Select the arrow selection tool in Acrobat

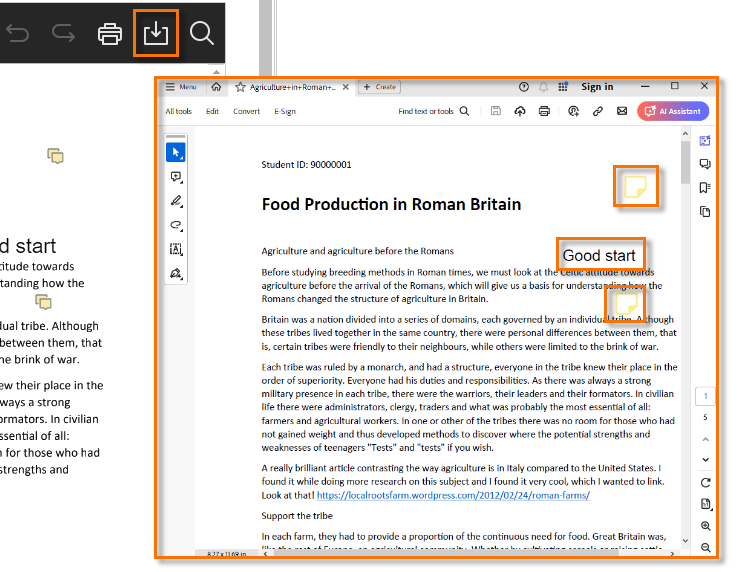tap(176, 153)
